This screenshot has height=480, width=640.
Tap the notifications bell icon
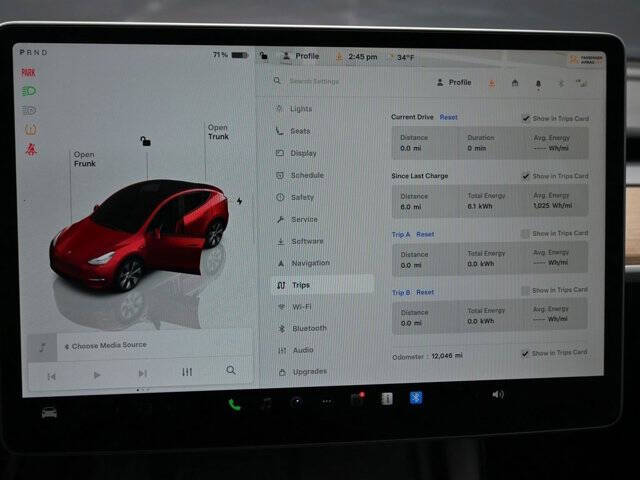click(x=538, y=84)
